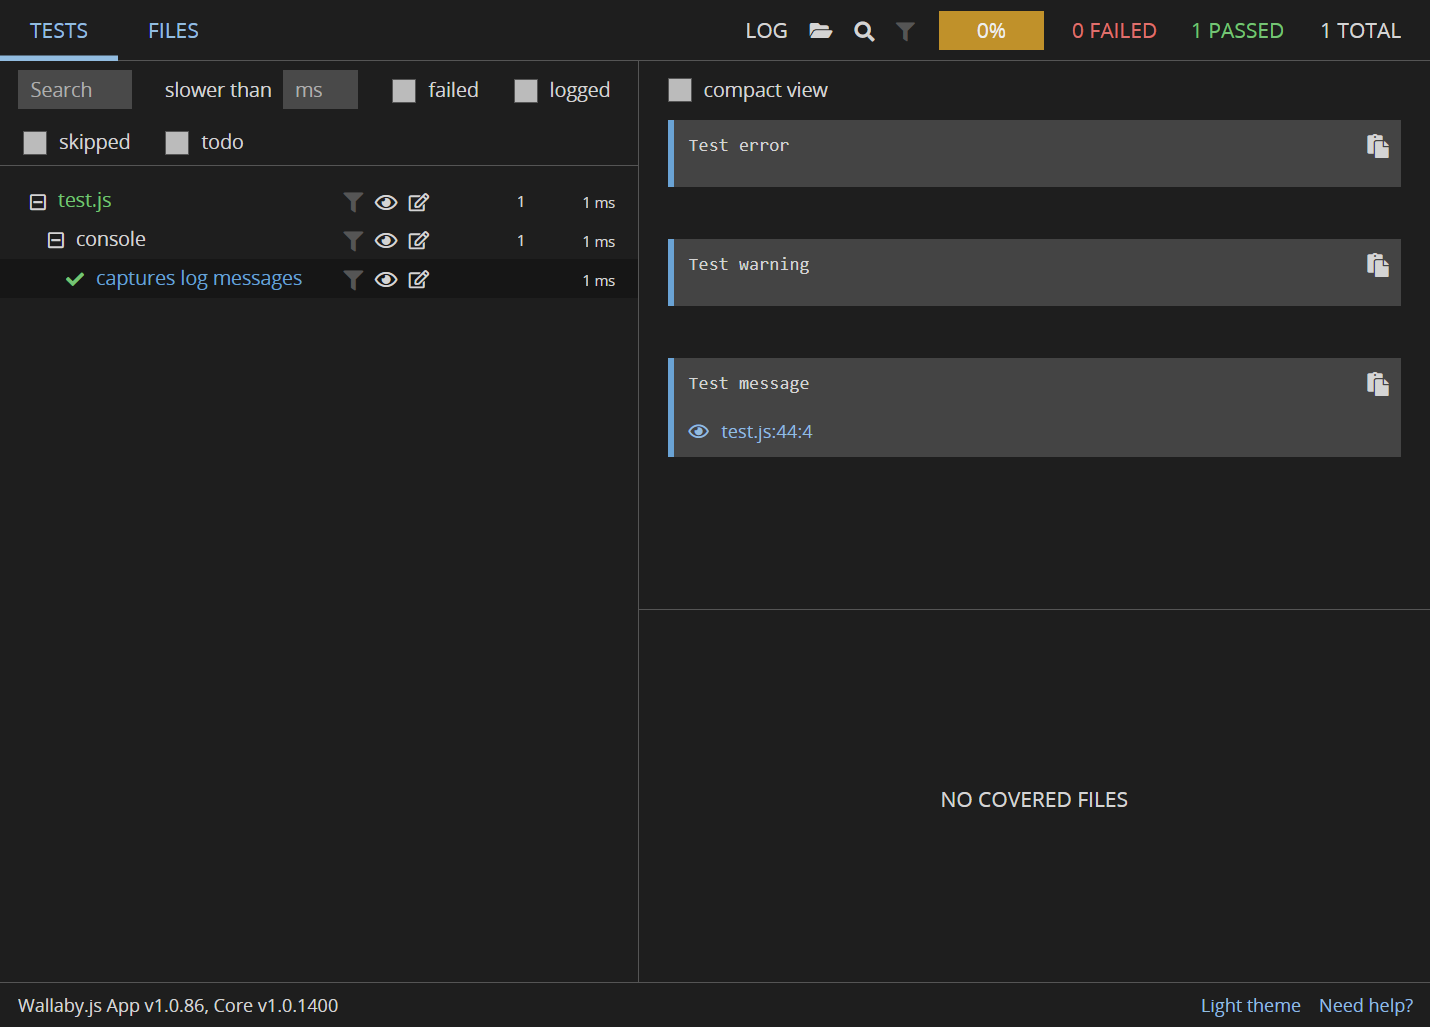The image size is (1430, 1027).
Task: Click the filter funnel beside captures log messages
Action: click(352, 279)
